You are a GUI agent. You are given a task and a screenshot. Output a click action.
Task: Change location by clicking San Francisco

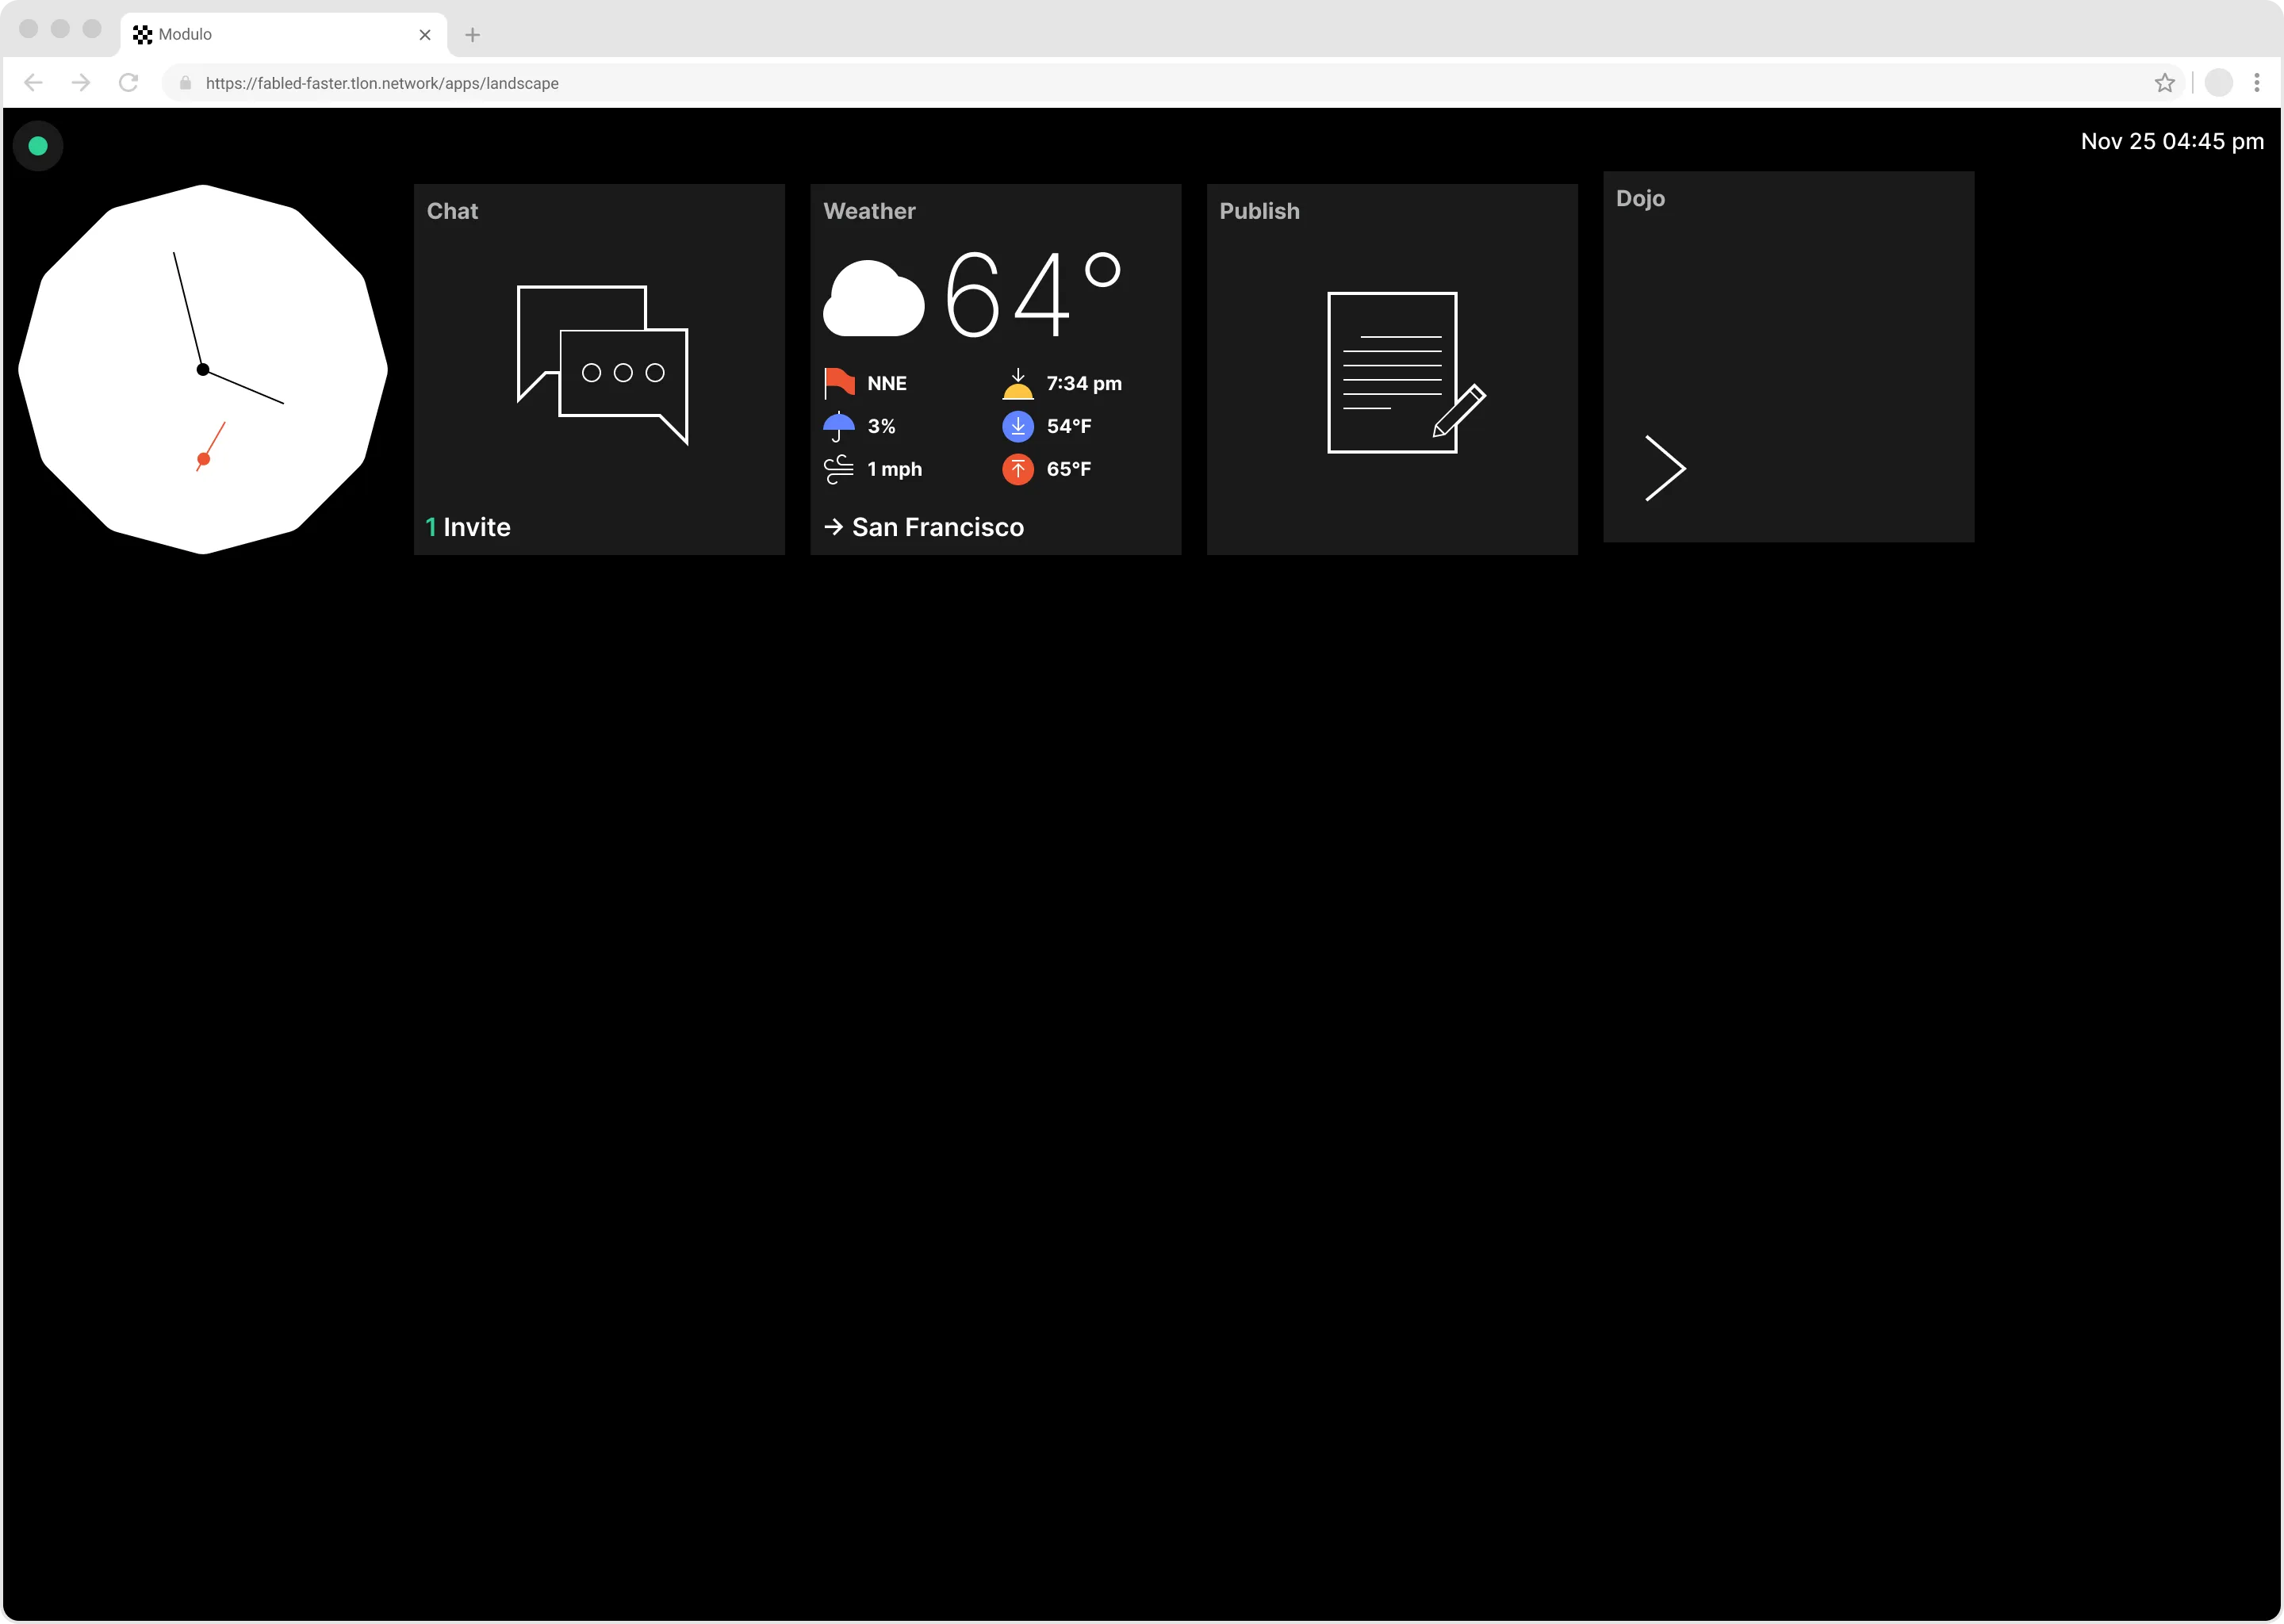click(x=937, y=527)
